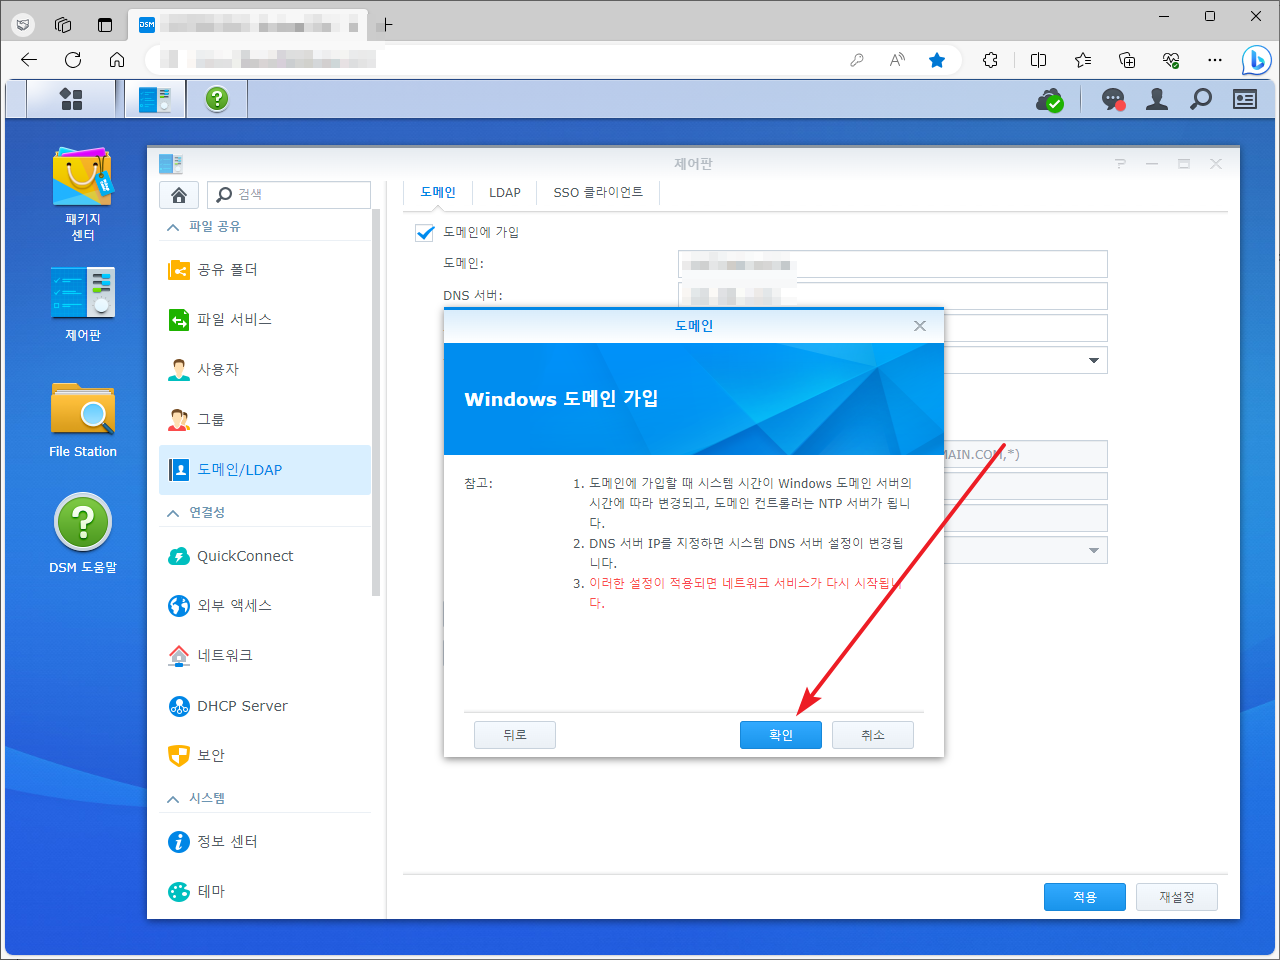Open browser read aloud icon
Screen dimensions: 1280x960
click(x=897, y=60)
